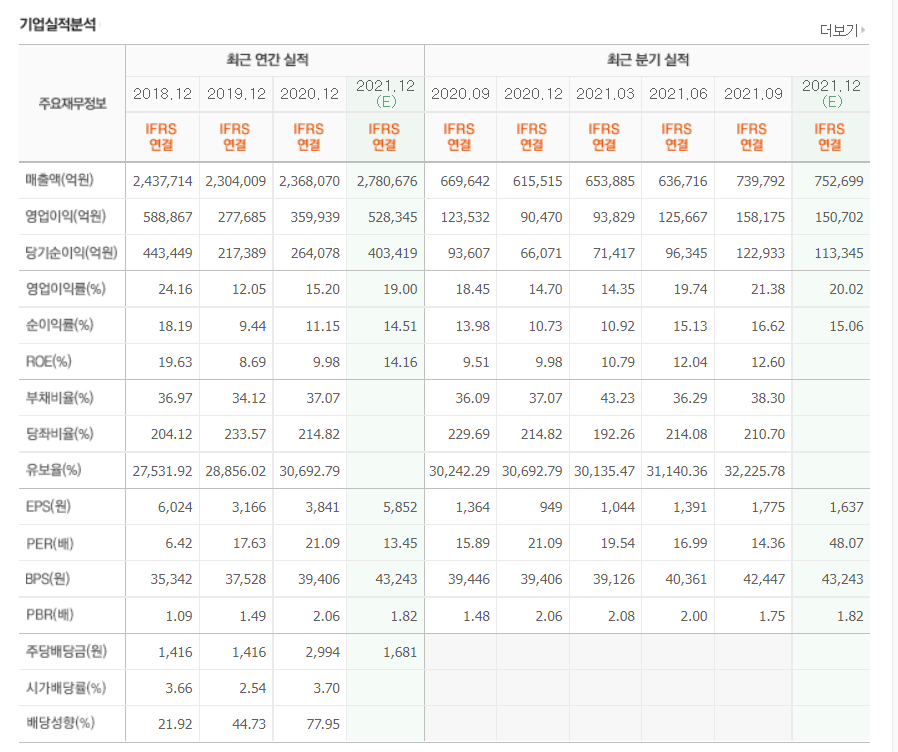
Task: Click the quarterly 2021.09 column header
Action: coord(753,93)
